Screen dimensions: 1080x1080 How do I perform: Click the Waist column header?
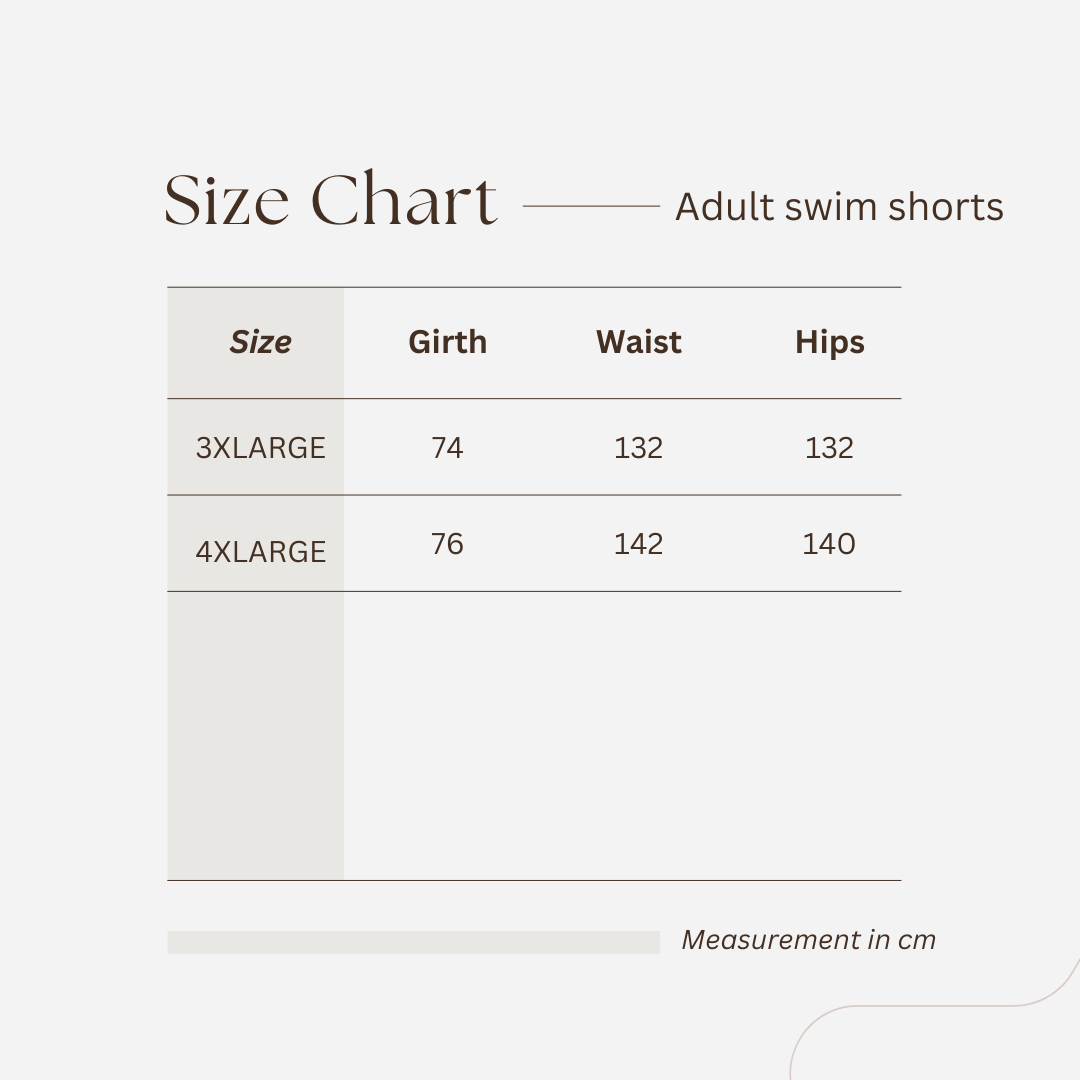click(638, 342)
